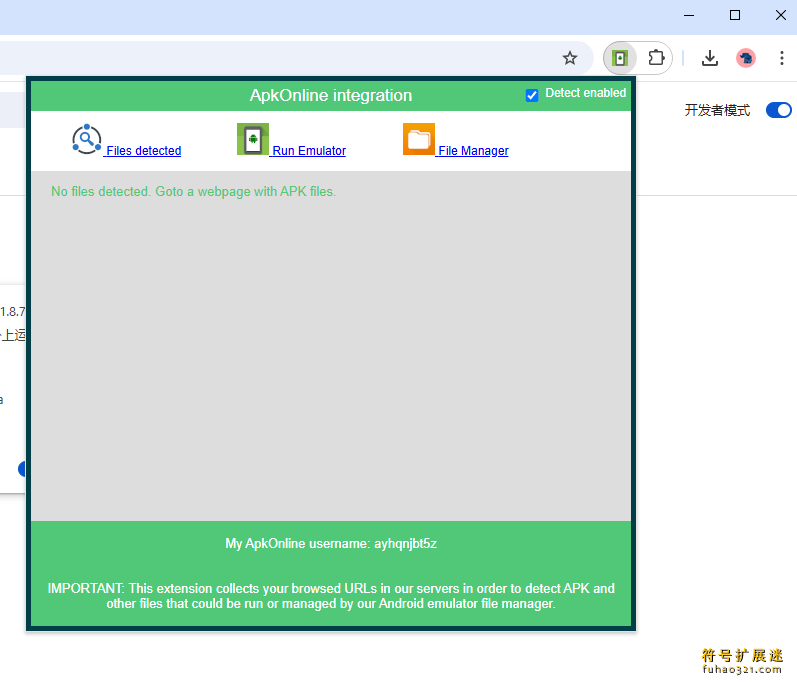Click the IMPORTANT URL collection notice text
The width and height of the screenshot is (797, 684).
[331, 596]
